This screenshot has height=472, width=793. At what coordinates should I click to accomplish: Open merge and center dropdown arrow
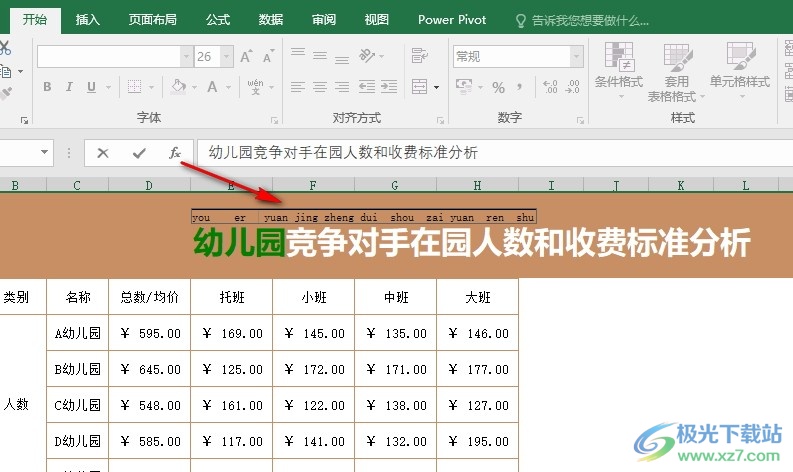tap(436, 87)
